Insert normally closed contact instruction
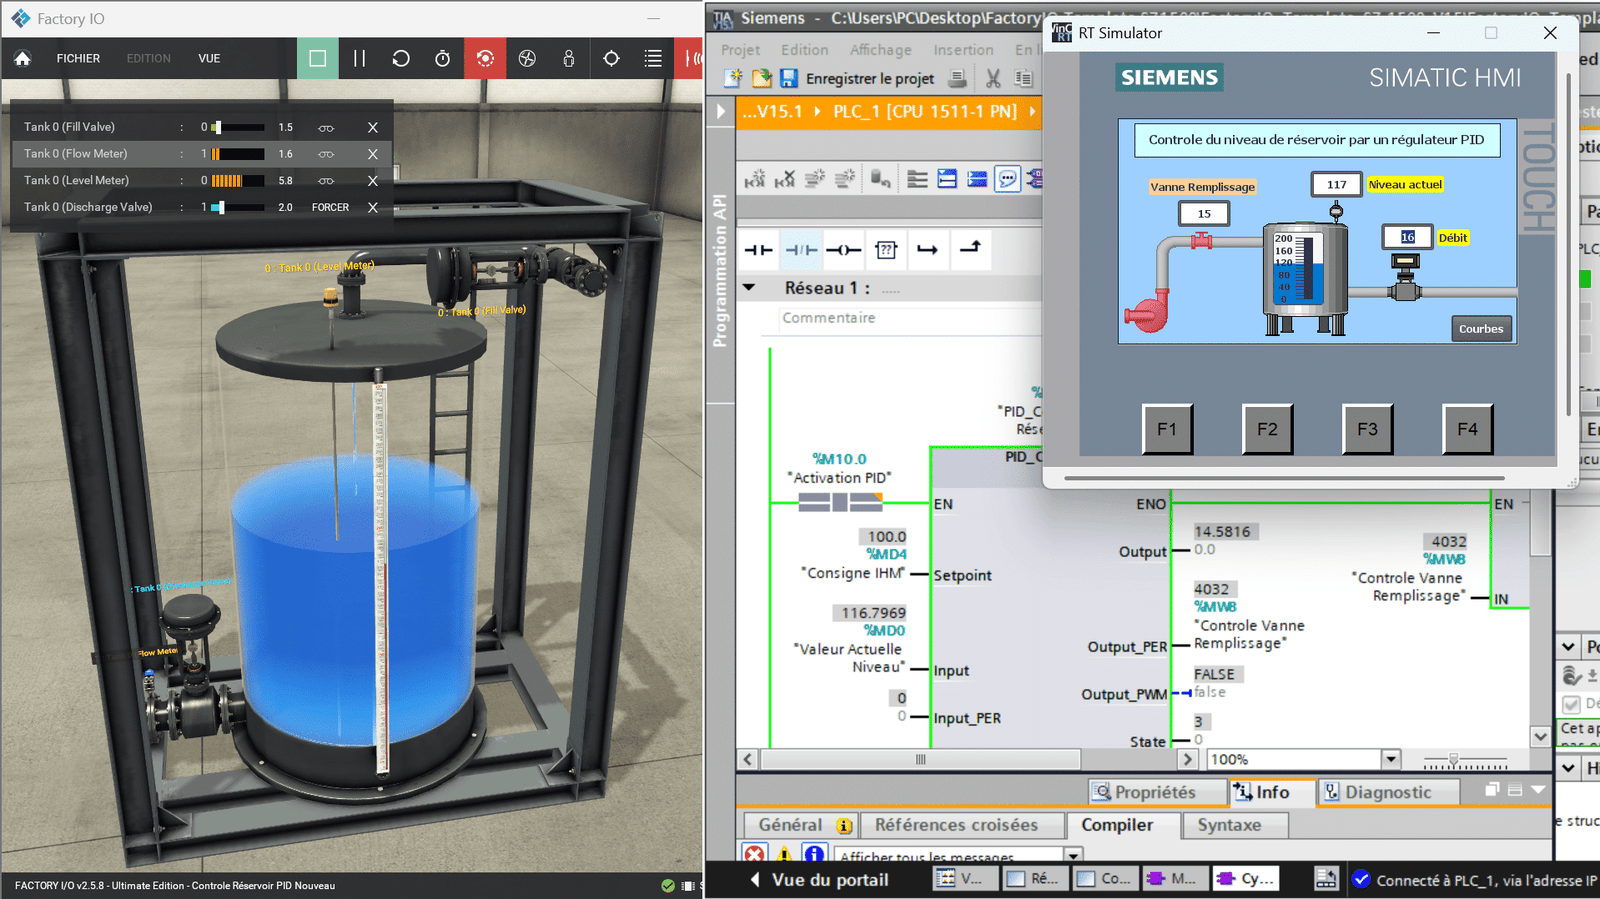Image resolution: width=1600 pixels, height=899 pixels. click(801, 250)
